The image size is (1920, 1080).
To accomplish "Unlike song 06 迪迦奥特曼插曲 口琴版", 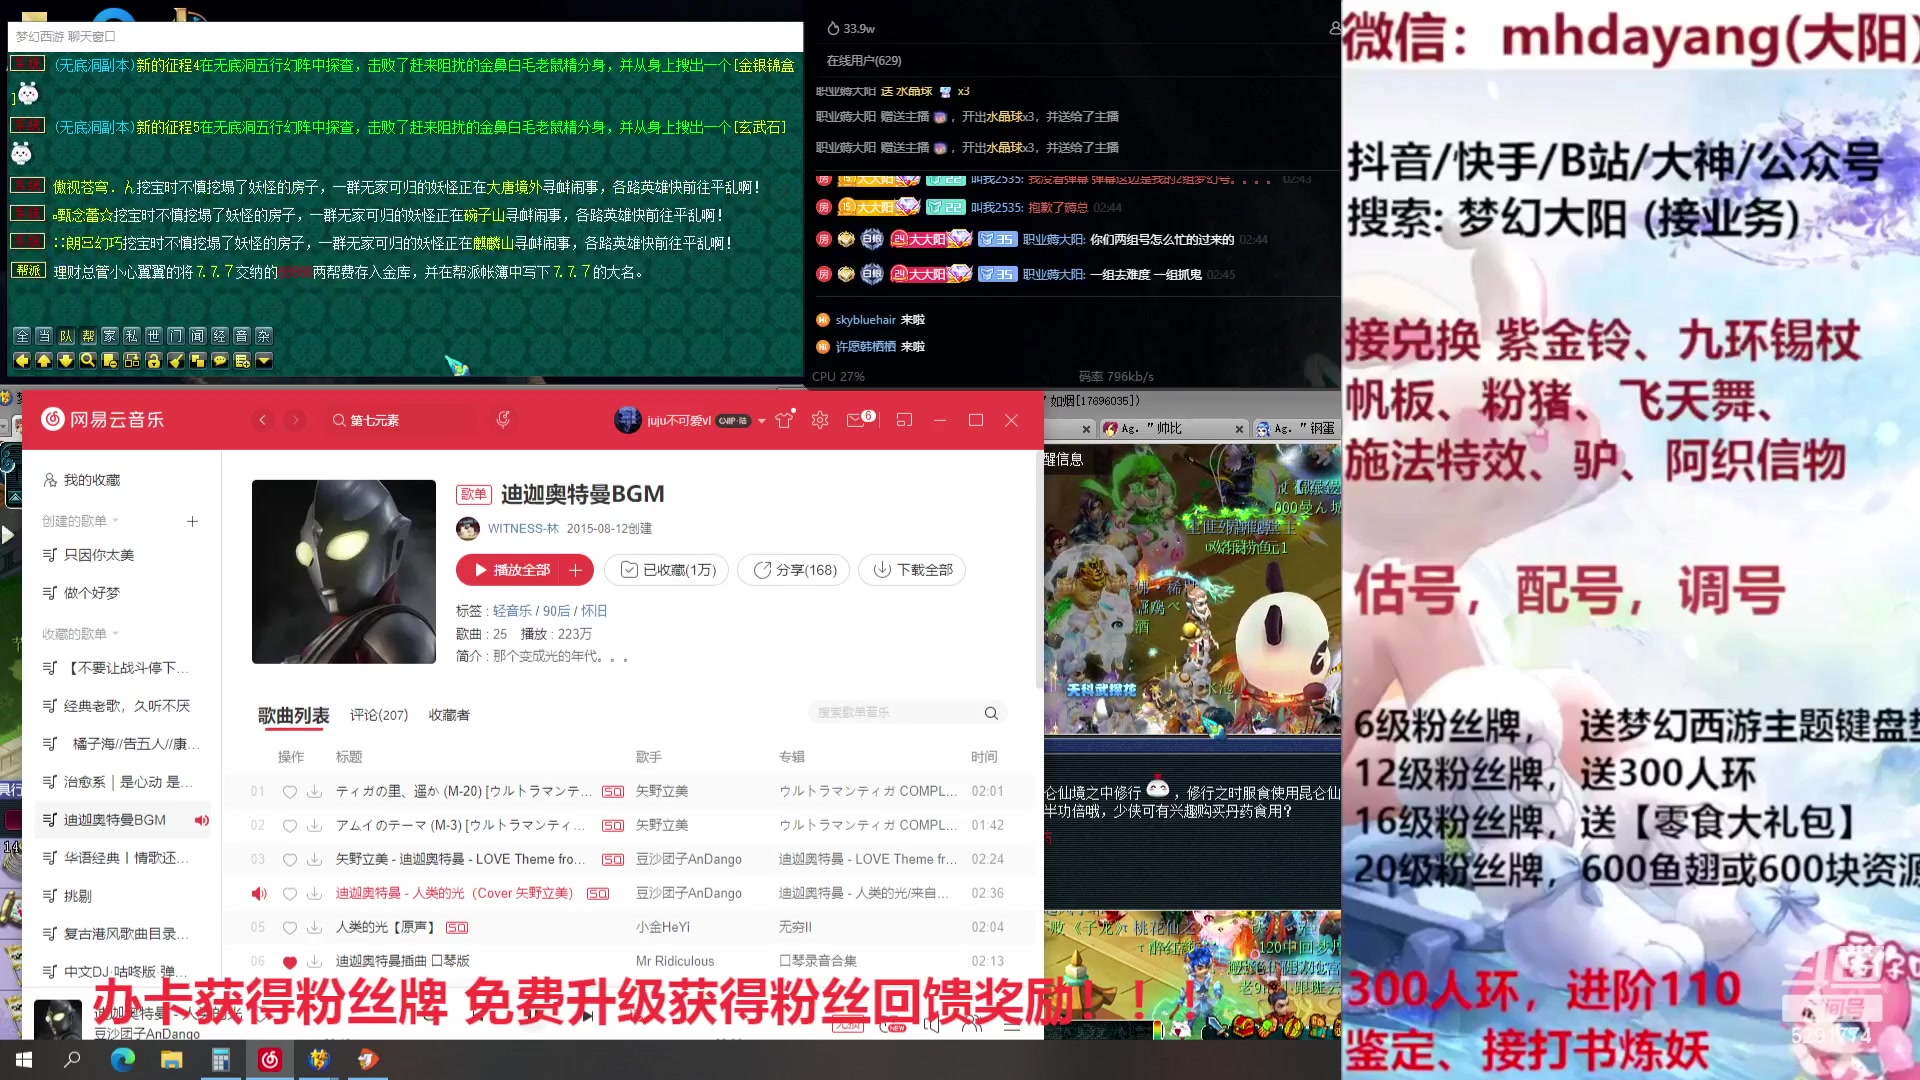I will tap(290, 961).
